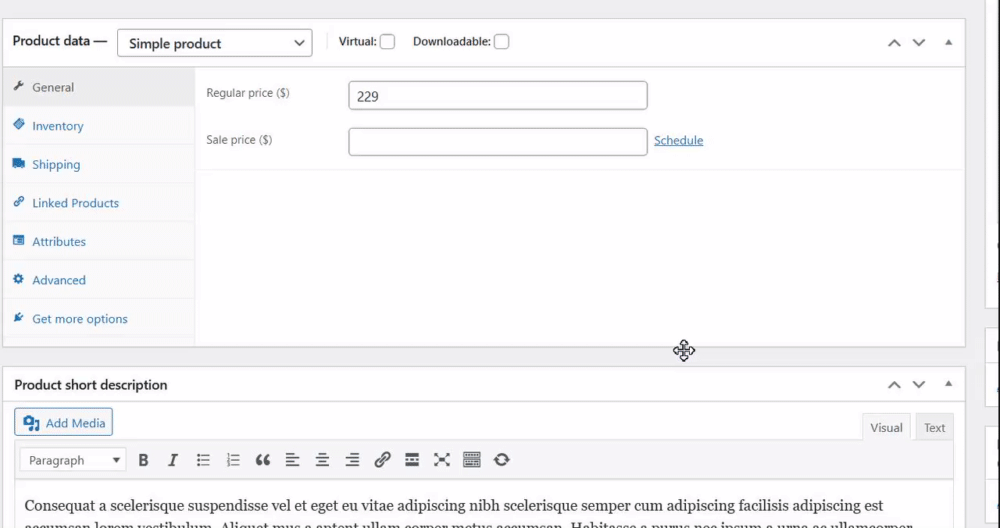Click the Schedule sale link
The height and width of the screenshot is (528, 1000).
click(679, 140)
